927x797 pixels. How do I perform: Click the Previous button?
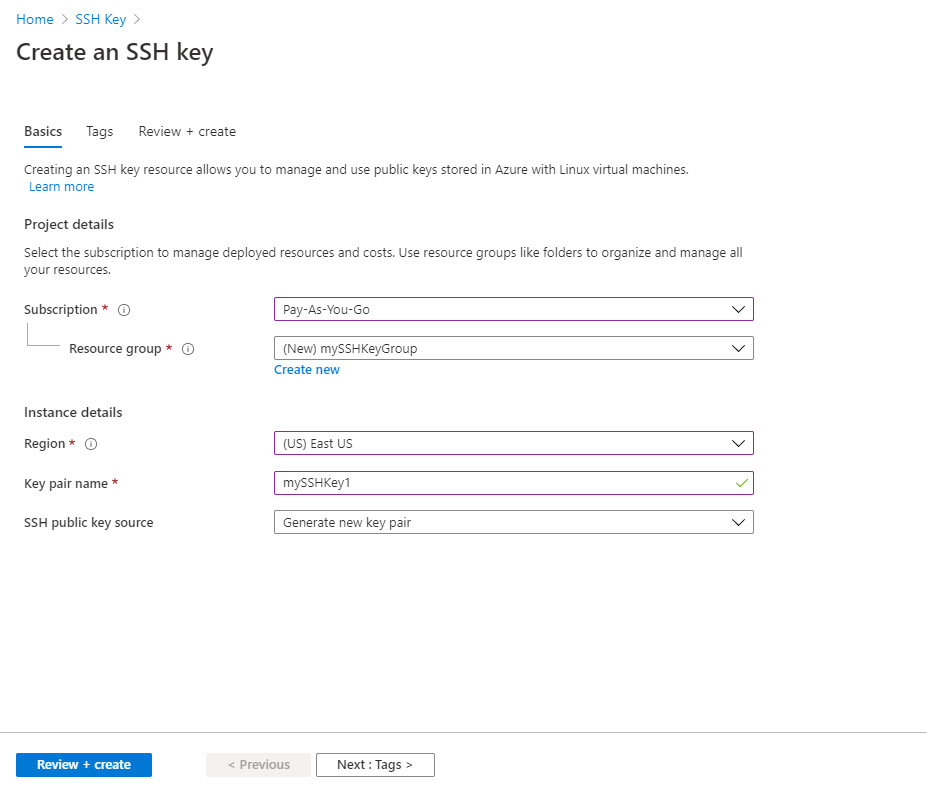point(259,765)
